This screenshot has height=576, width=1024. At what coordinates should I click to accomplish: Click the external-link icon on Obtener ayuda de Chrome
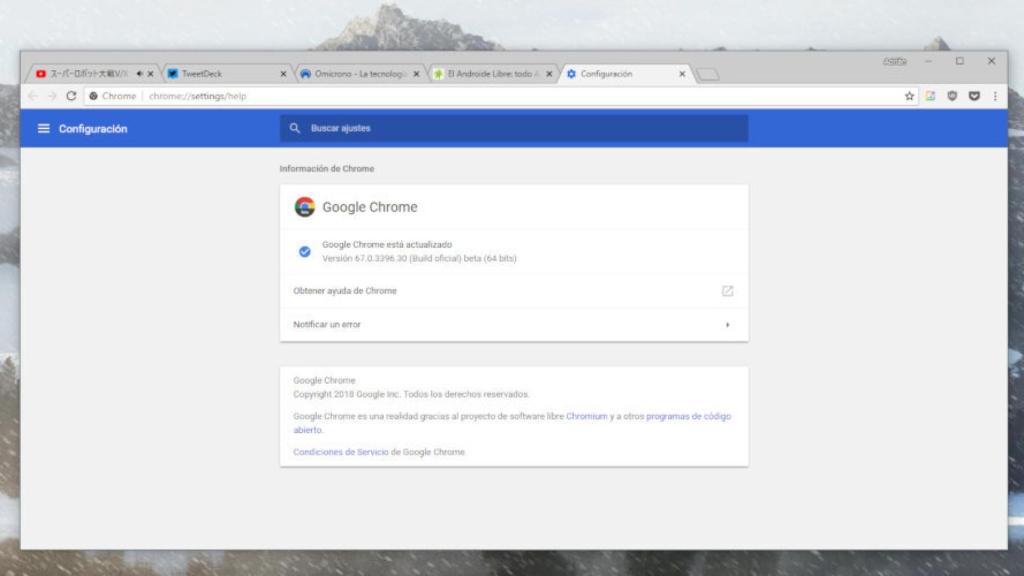pyautogui.click(x=728, y=290)
